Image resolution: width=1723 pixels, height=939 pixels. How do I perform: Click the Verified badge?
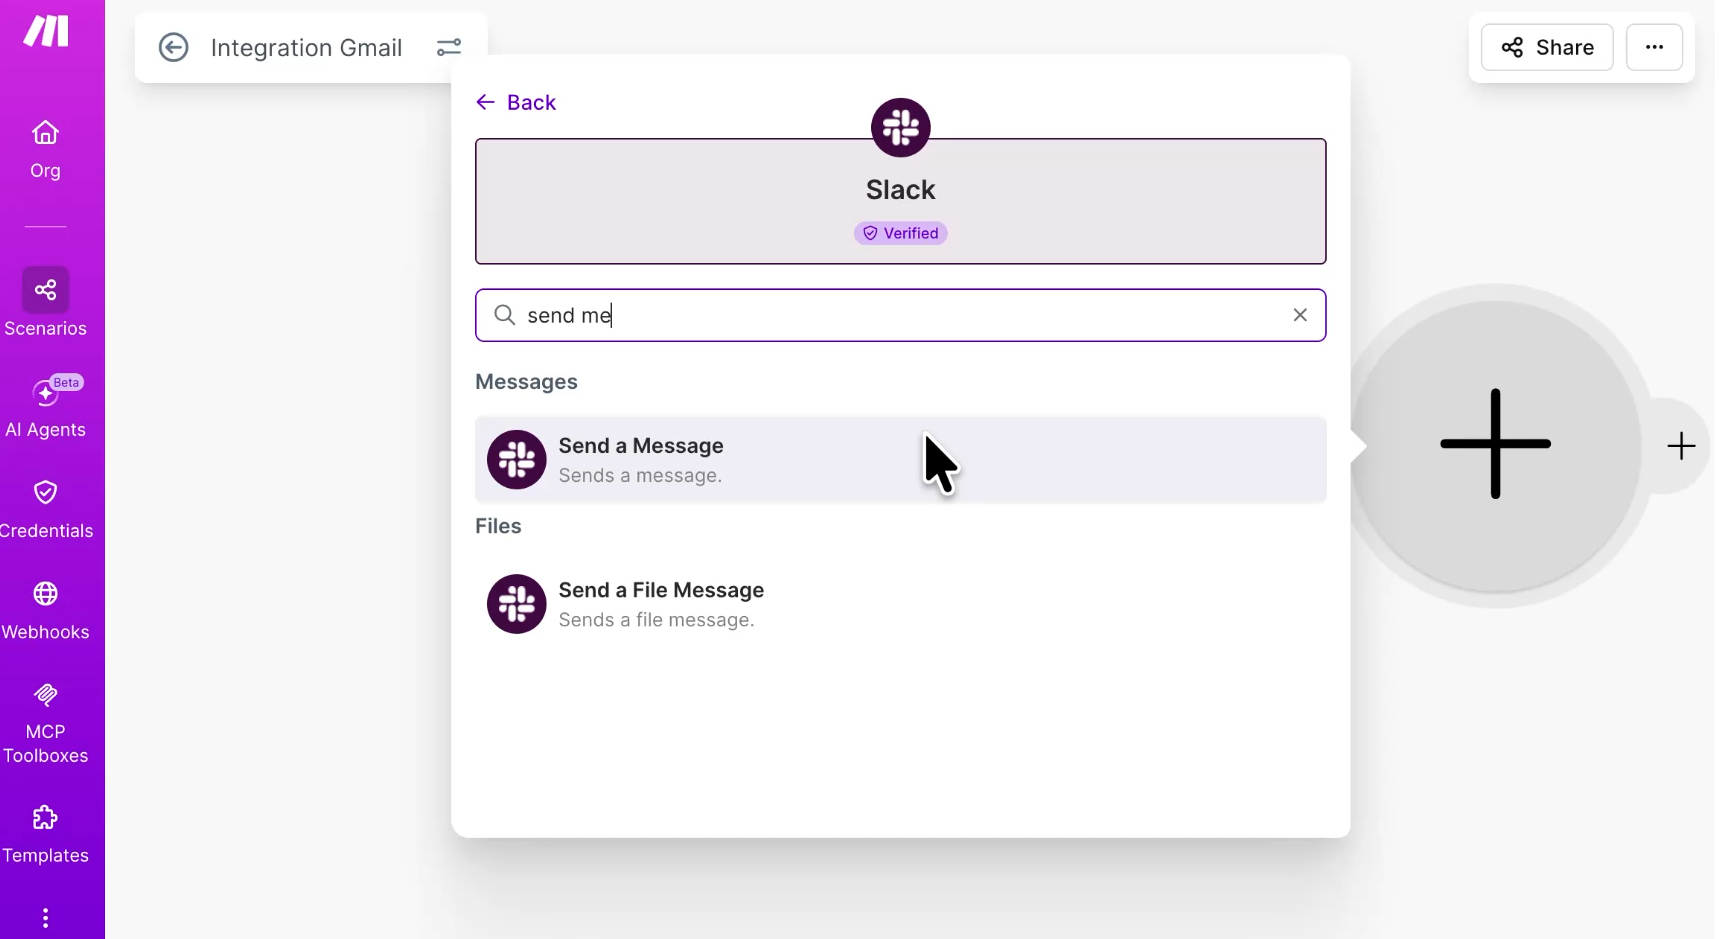tap(900, 233)
